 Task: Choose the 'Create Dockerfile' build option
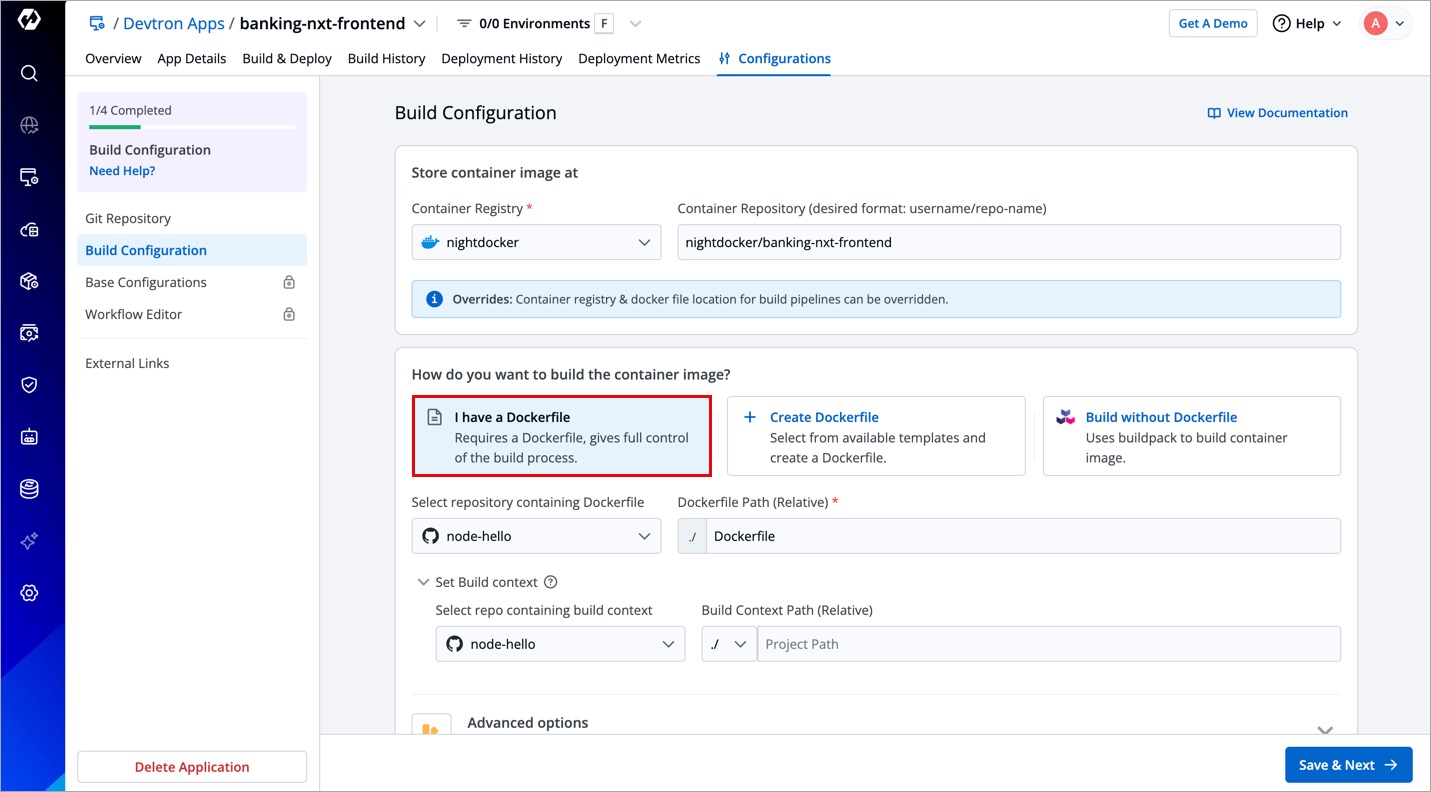[x=875, y=436]
